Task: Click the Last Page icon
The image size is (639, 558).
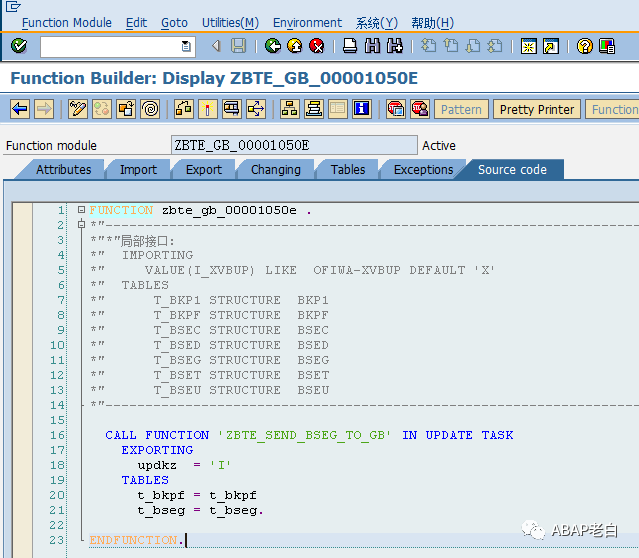Action: point(495,46)
